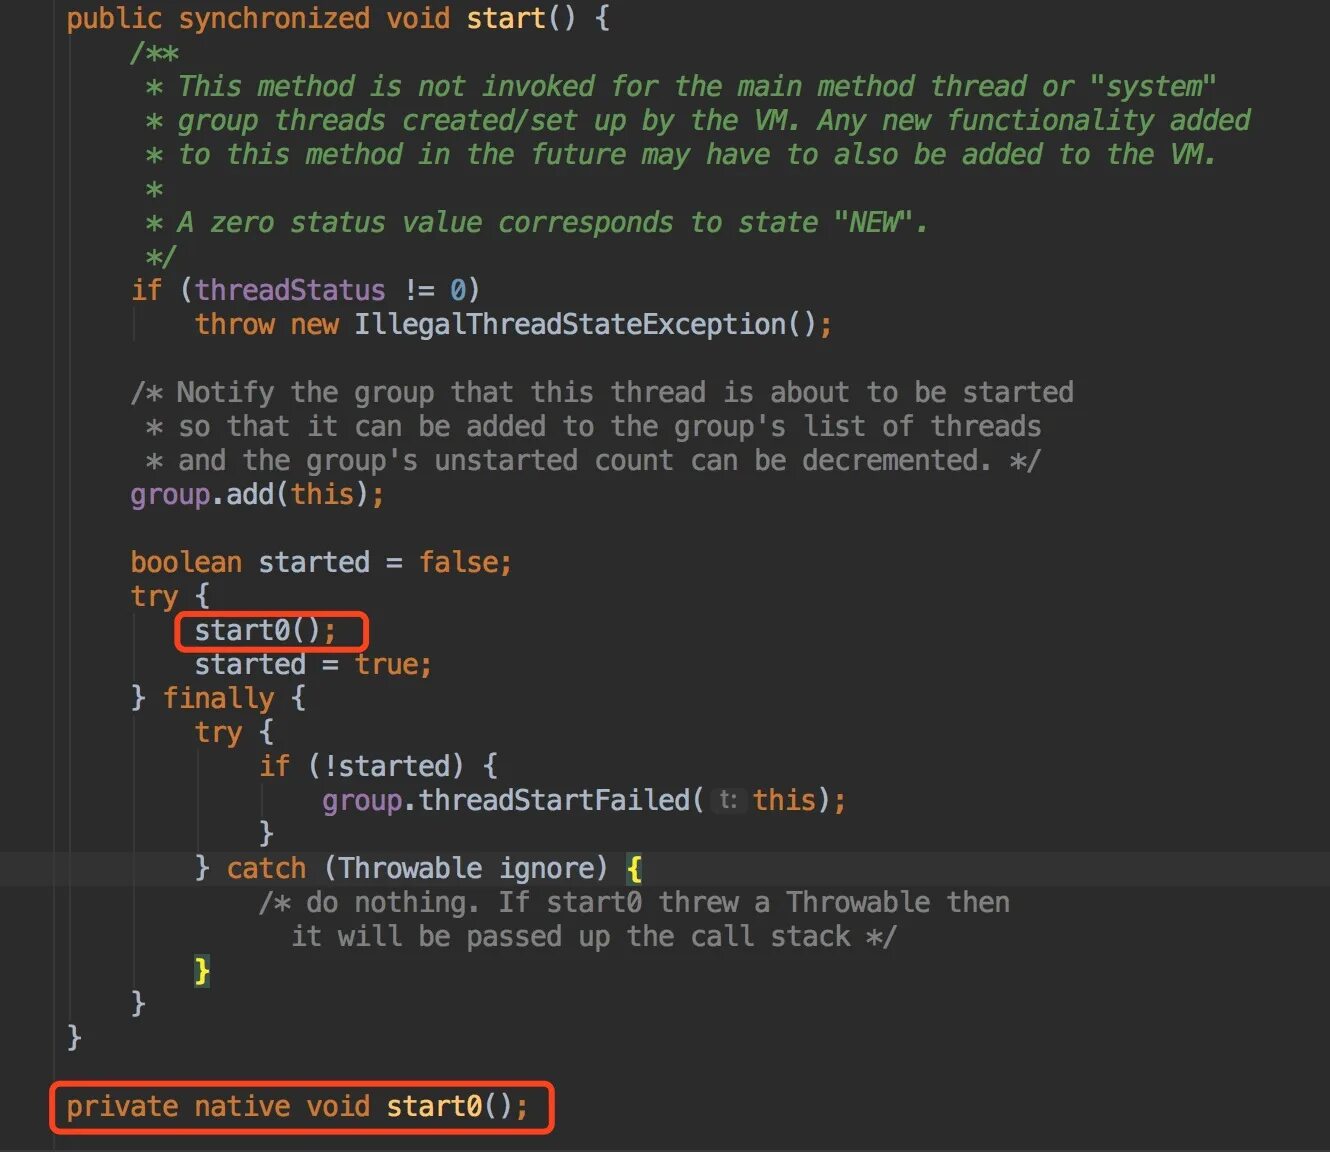Click the 'throw new' keywords
Image resolution: width=1330 pixels, height=1152 pixels.
pyautogui.click(x=266, y=324)
